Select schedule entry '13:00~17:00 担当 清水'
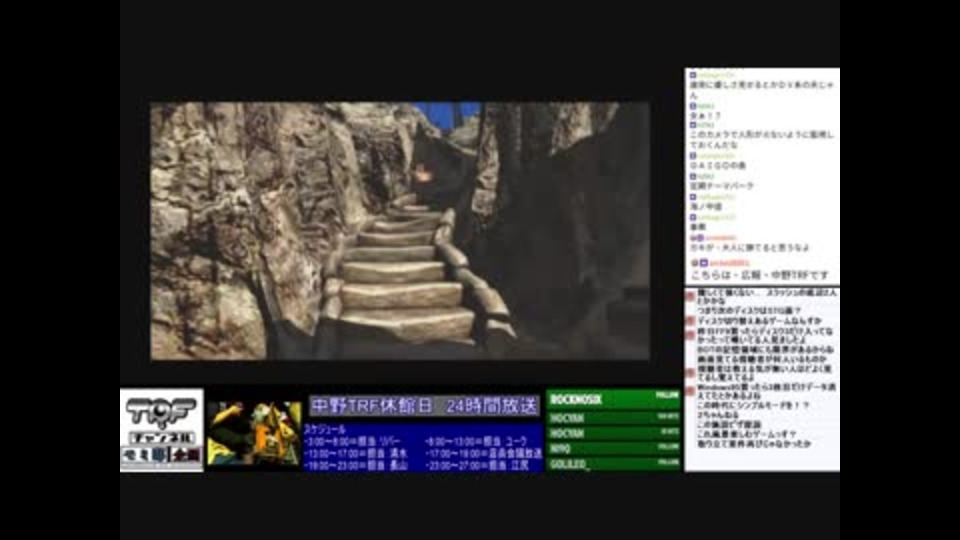 [x=356, y=454]
